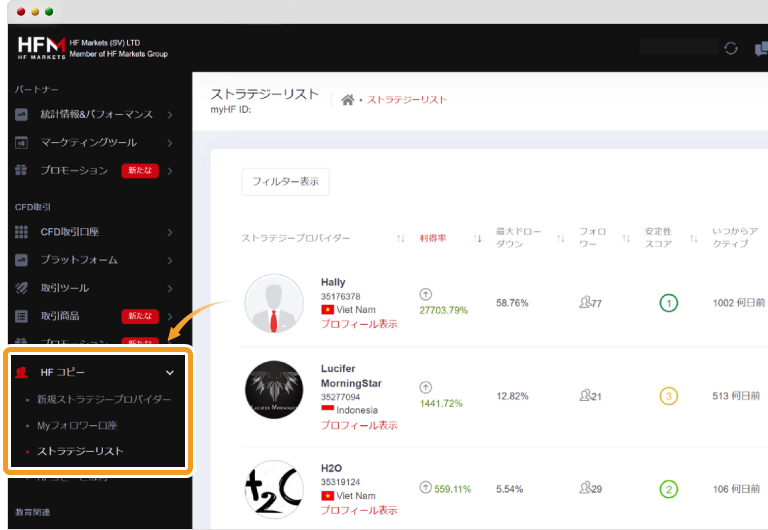Screen dimensions: 768x530
Task: Click the マーケティングツール sidebar icon
Action: [21, 143]
